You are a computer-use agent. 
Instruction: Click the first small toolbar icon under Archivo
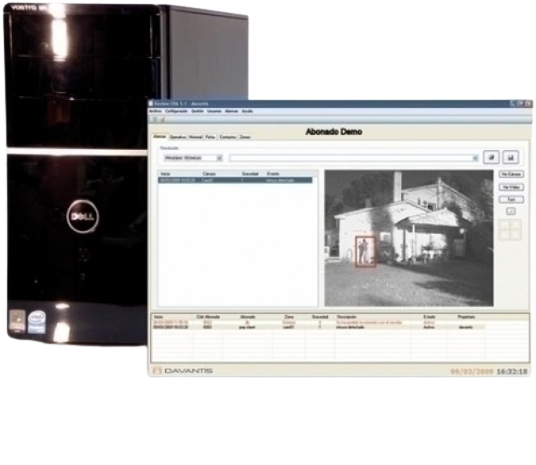[155, 119]
